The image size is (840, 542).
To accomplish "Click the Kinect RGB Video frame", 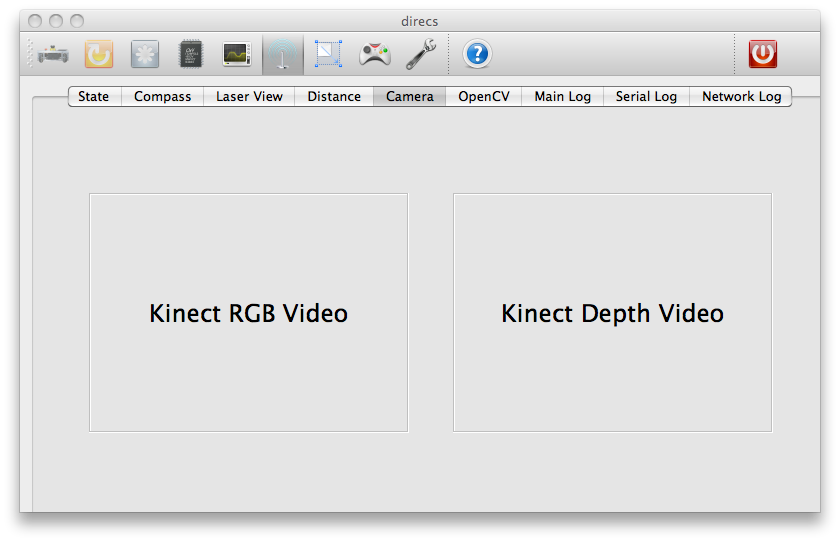I will coord(249,313).
